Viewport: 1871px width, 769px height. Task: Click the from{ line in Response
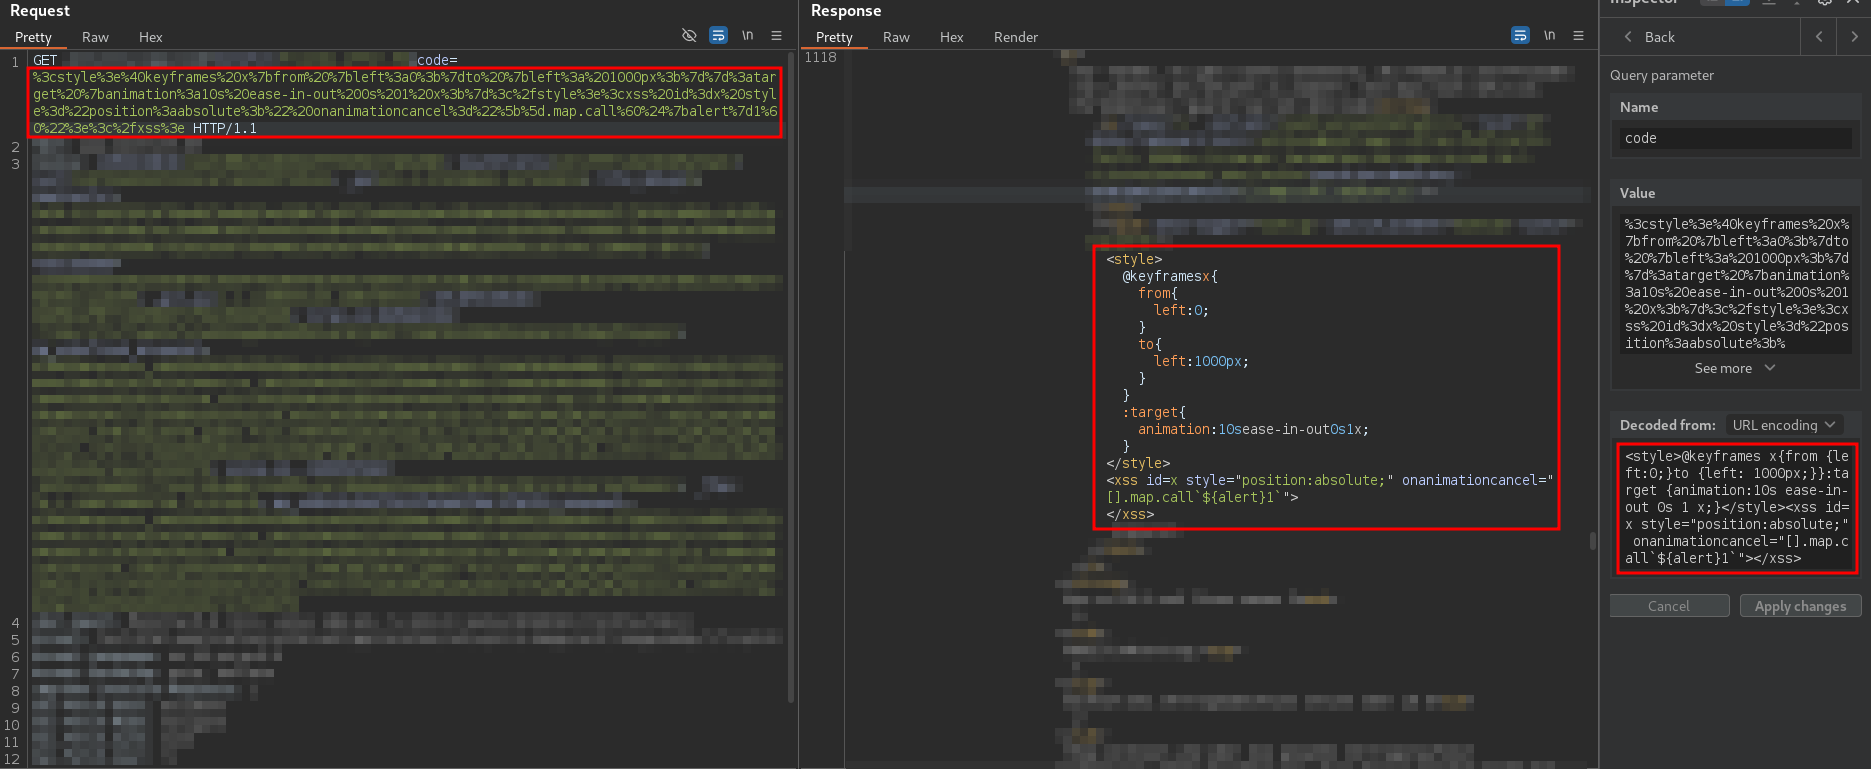click(1157, 293)
